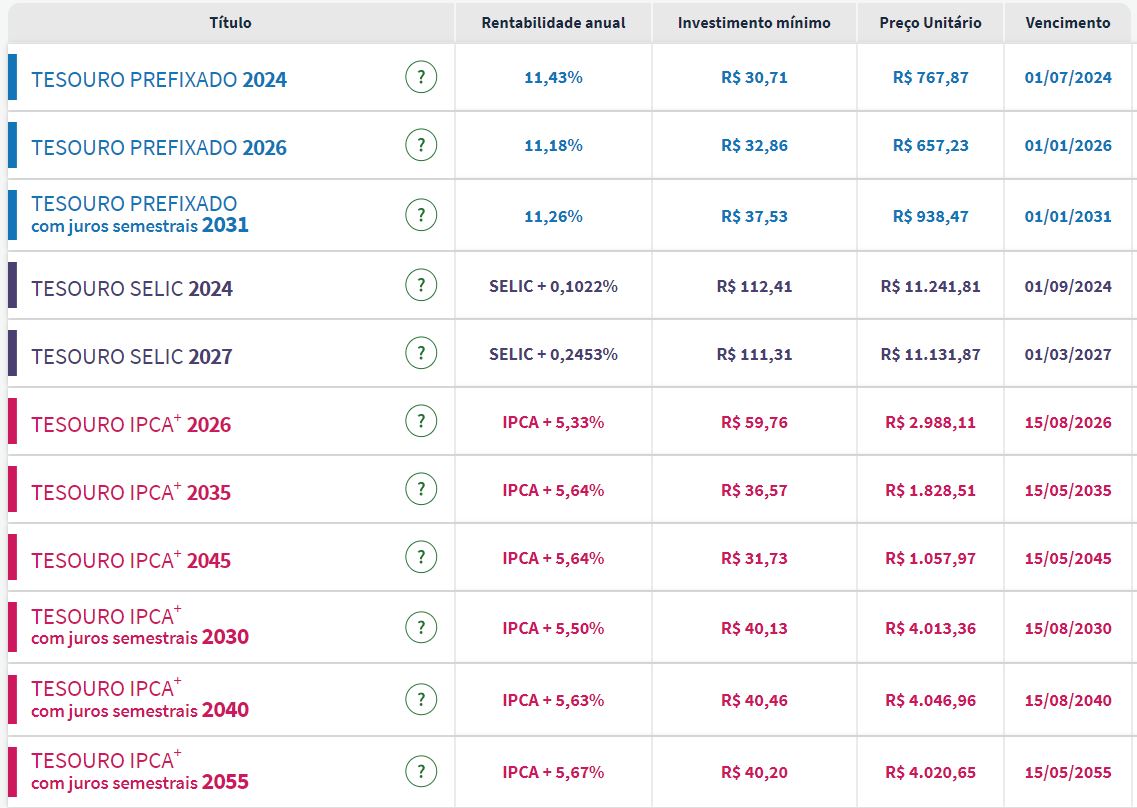Open the help icon for TESOURO IPCA+ 2026
The image size is (1137, 808).
(x=422, y=421)
